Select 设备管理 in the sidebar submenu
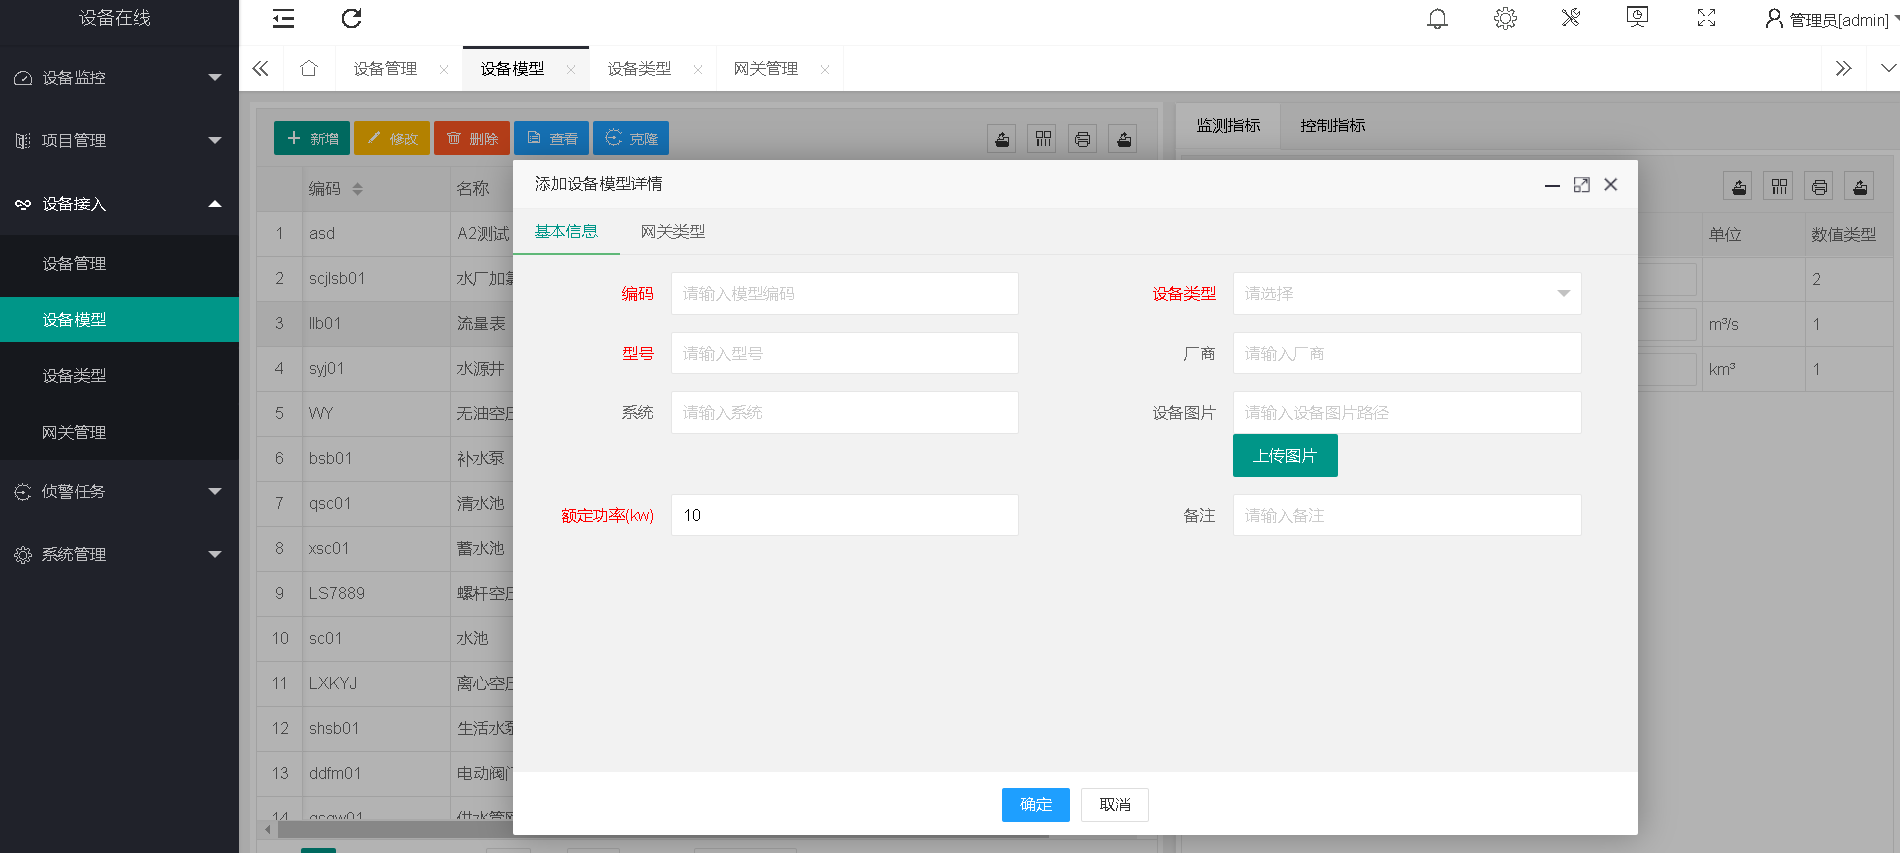This screenshot has width=1900, height=853. [119, 263]
